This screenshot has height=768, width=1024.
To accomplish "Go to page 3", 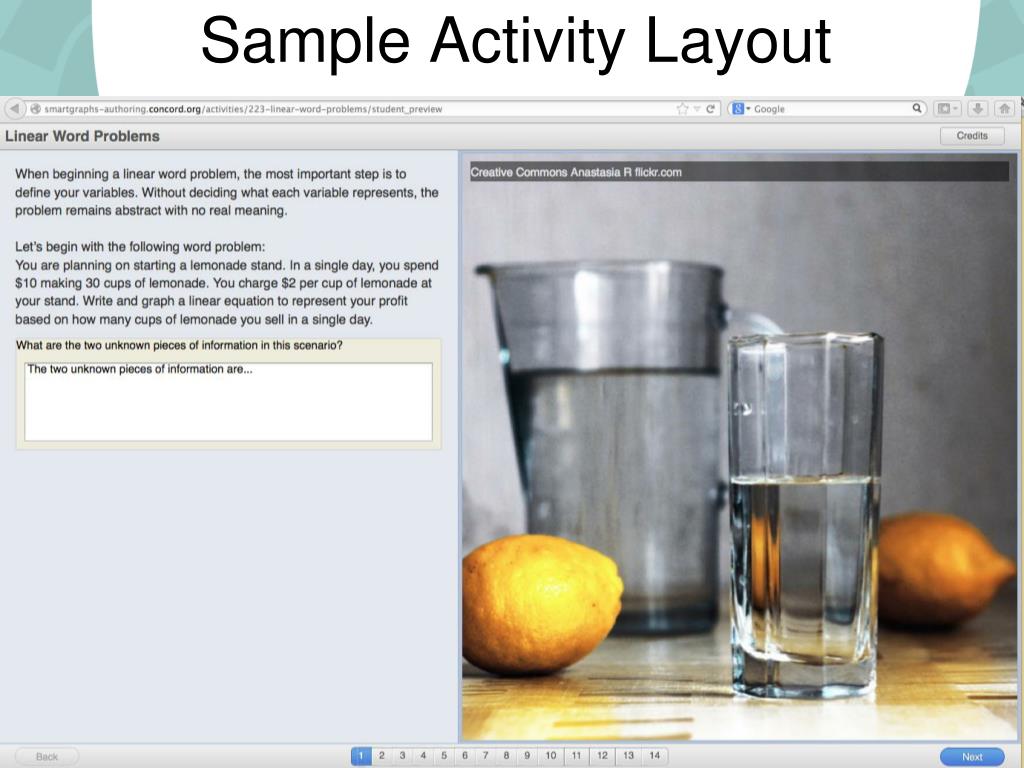I will tap(402, 756).
